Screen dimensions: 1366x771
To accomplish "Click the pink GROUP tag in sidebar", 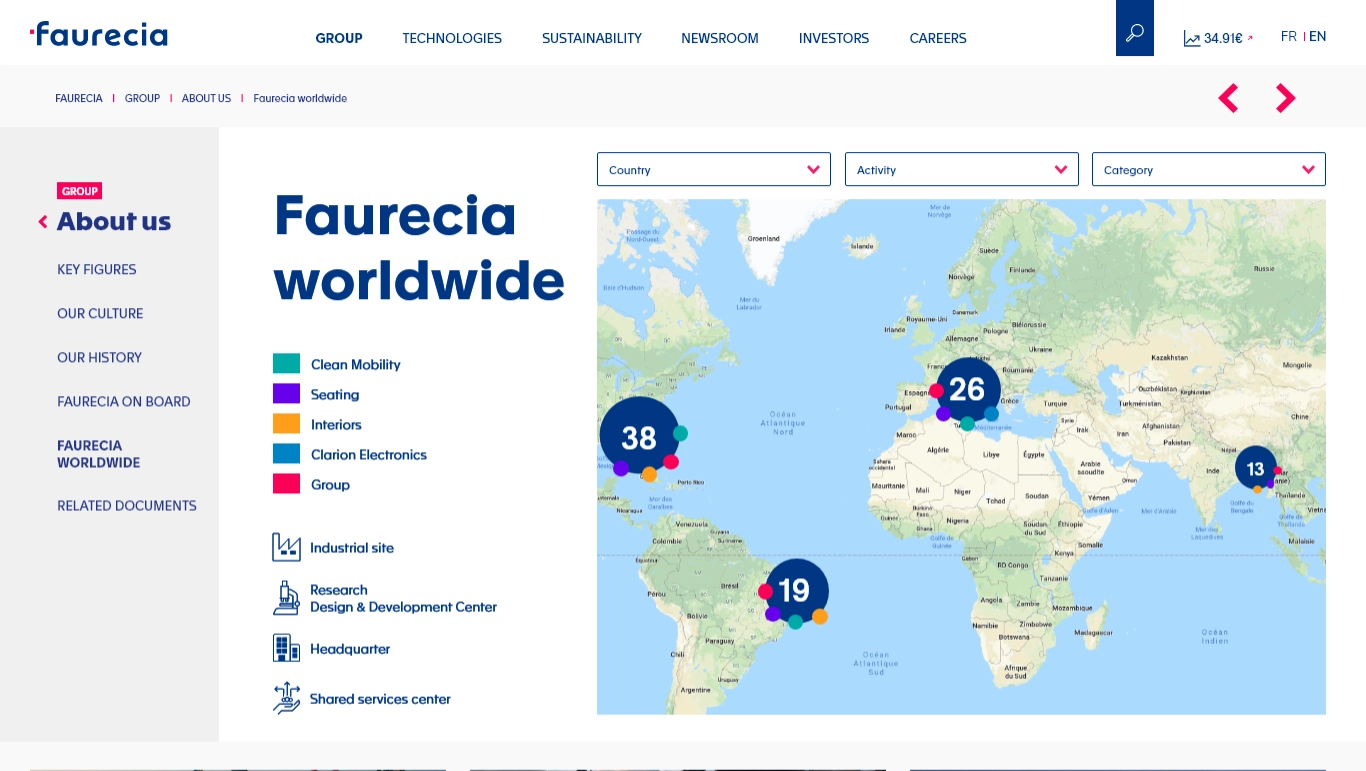I will tap(80, 191).
